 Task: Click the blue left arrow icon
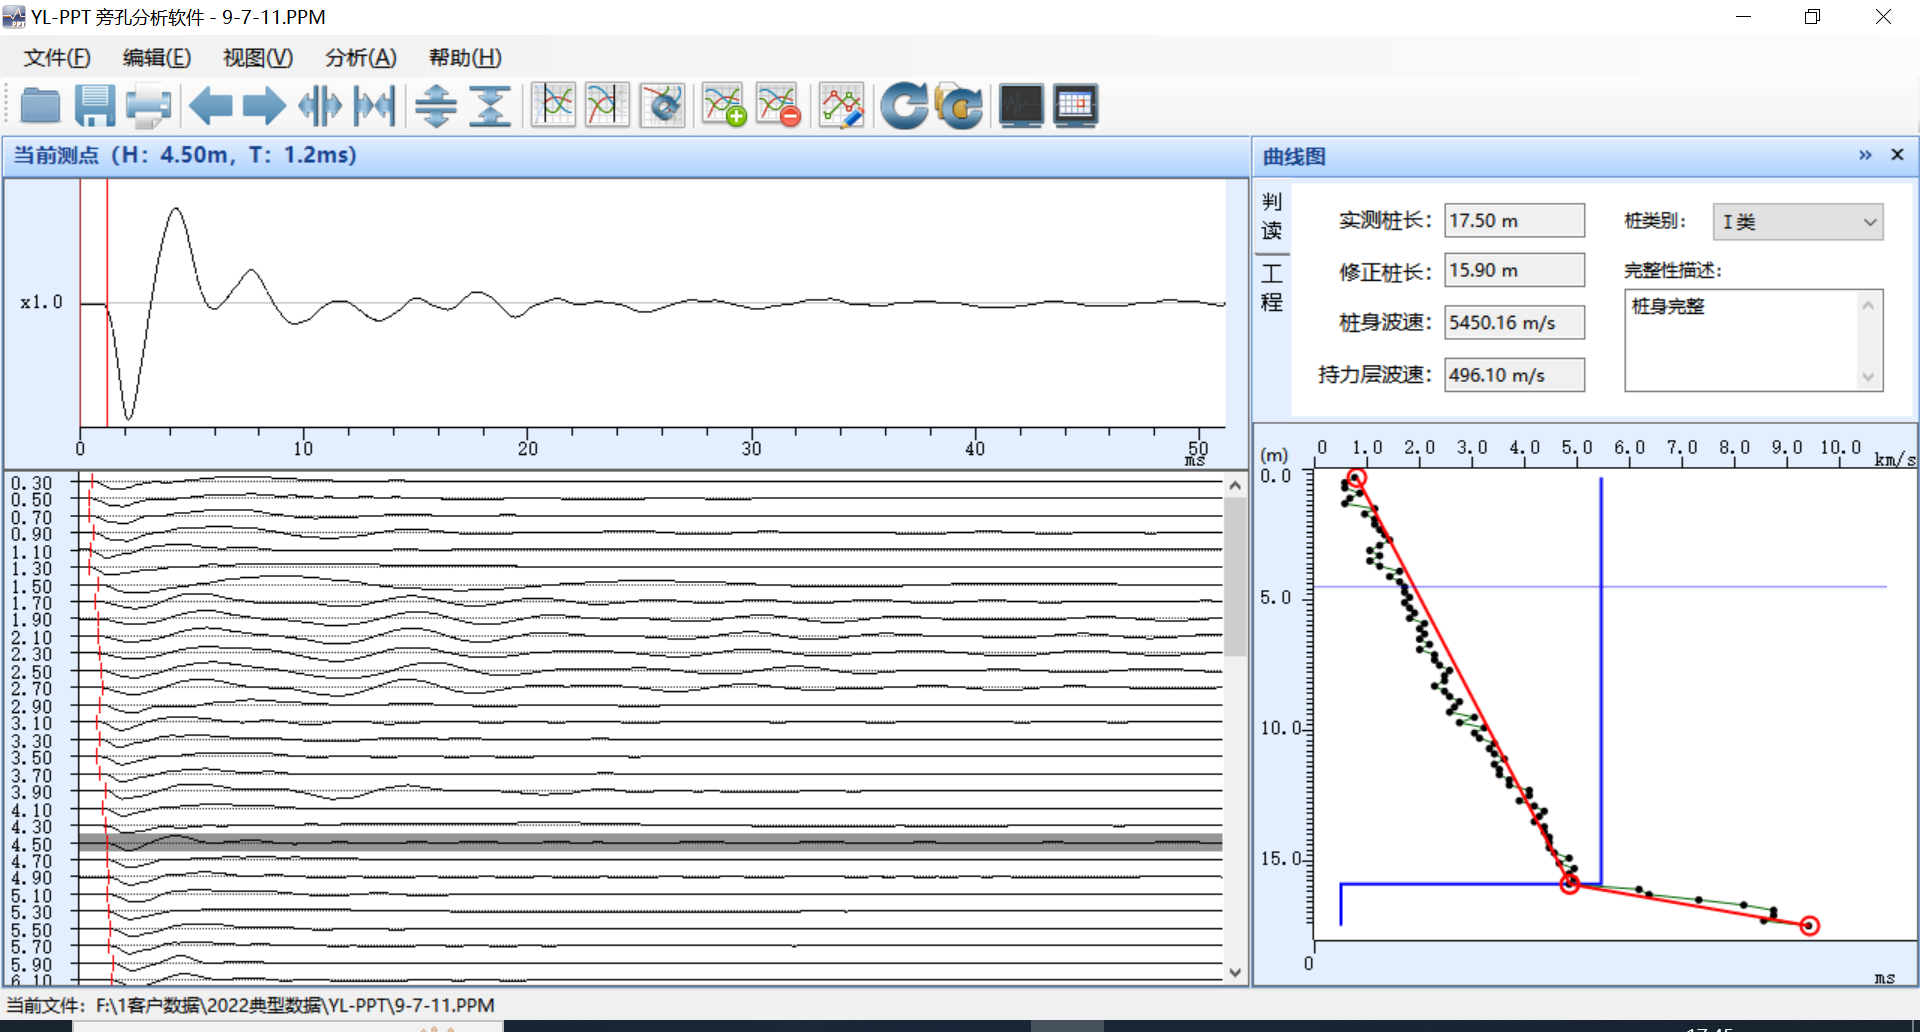tap(211, 106)
